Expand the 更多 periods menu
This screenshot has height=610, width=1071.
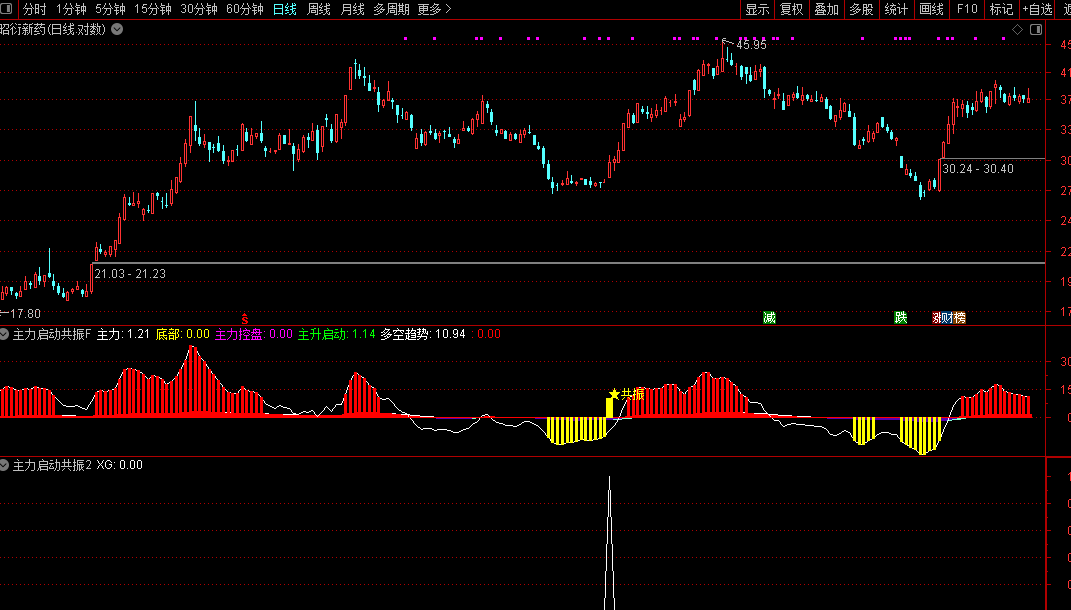(x=434, y=9)
